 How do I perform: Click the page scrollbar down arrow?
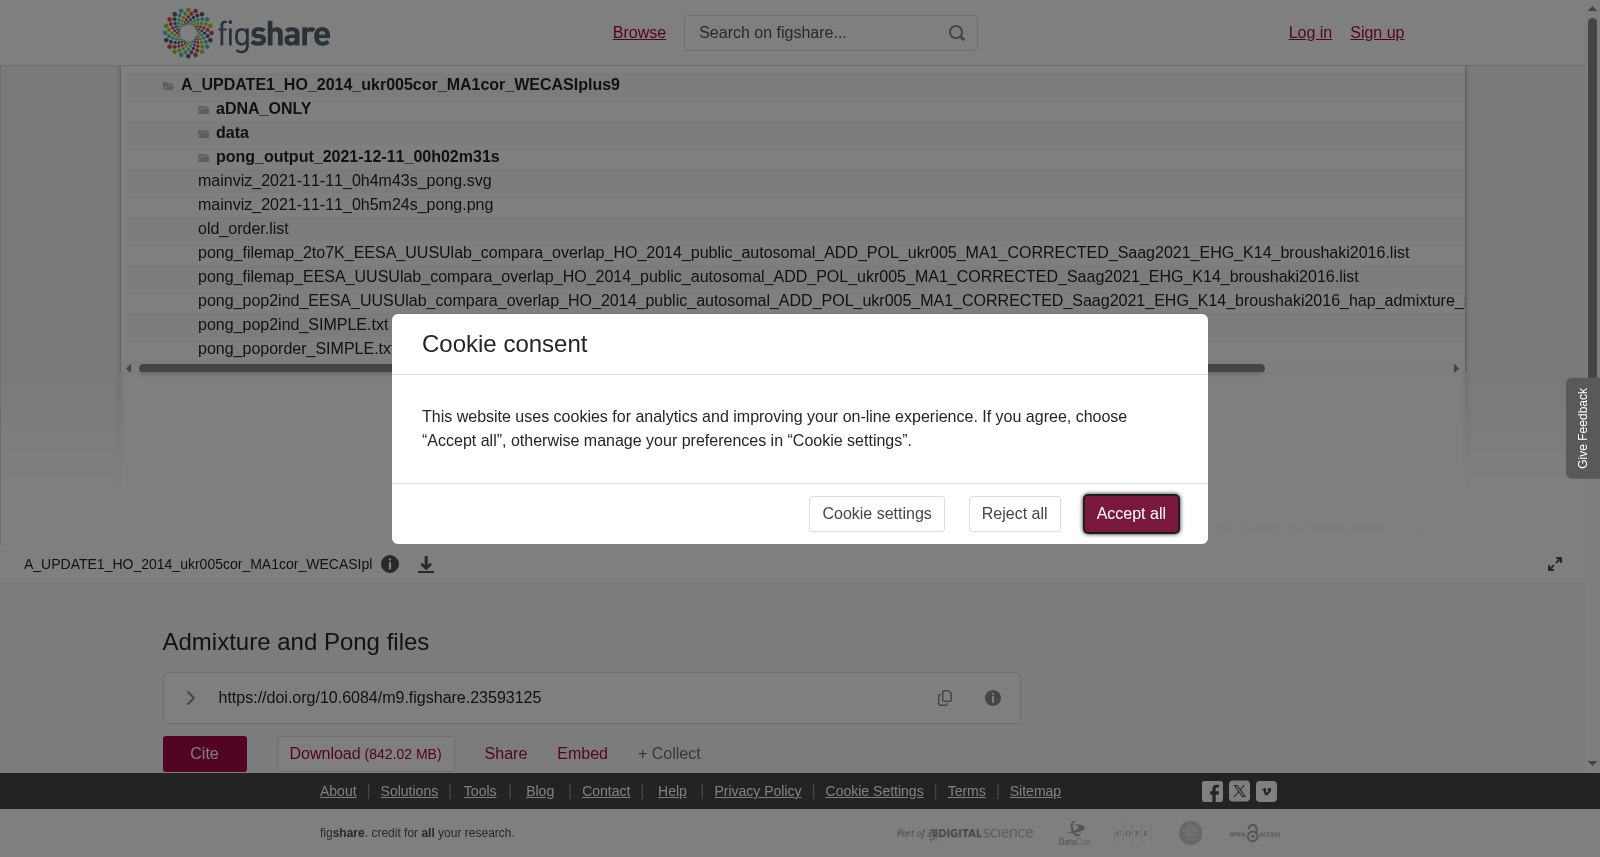1592,764
